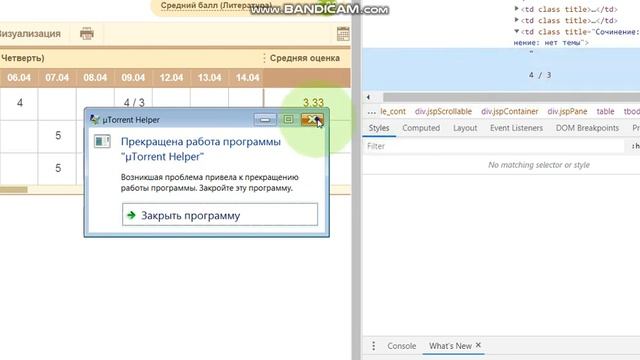Switch to the Styles tab in DevTools

pyautogui.click(x=379, y=128)
